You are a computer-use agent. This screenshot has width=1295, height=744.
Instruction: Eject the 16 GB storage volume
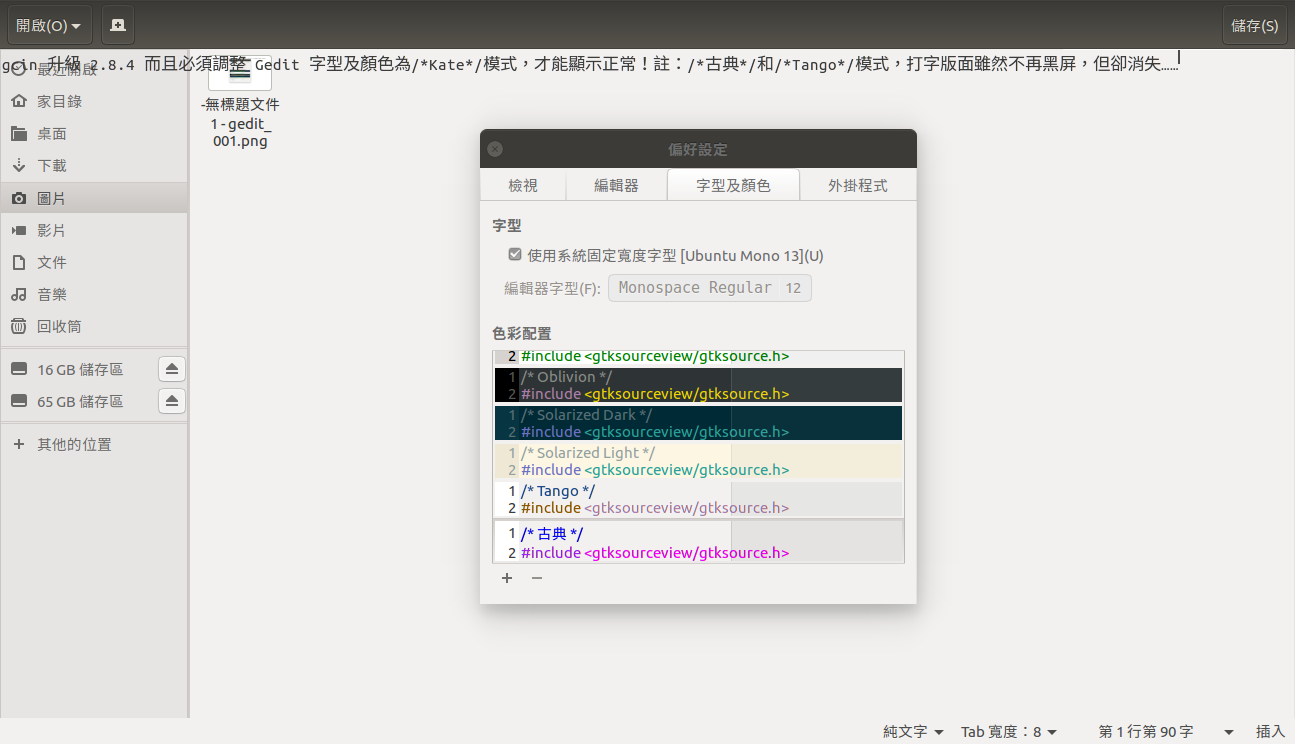172,370
